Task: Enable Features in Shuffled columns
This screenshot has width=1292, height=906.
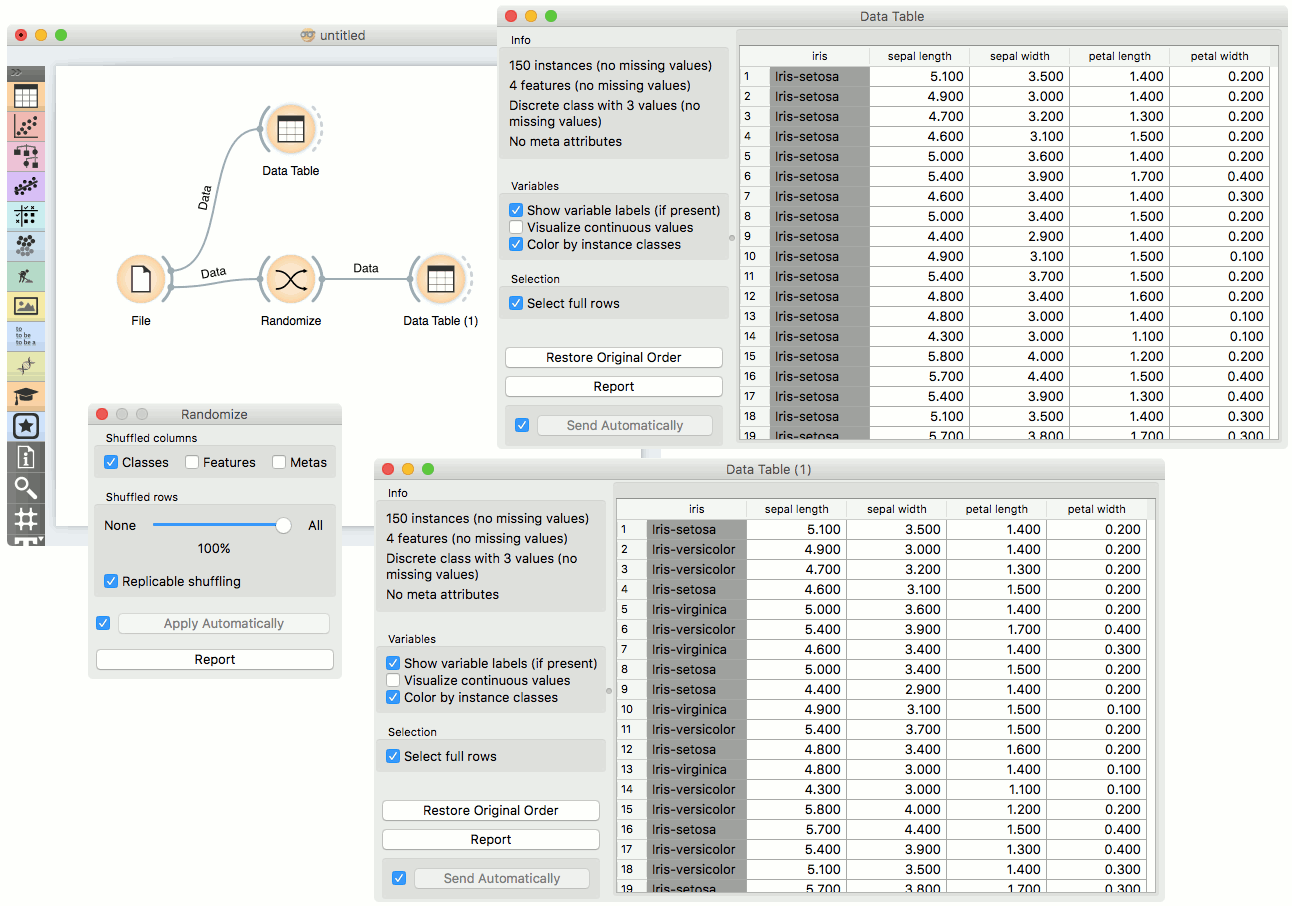Action: (191, 462)
